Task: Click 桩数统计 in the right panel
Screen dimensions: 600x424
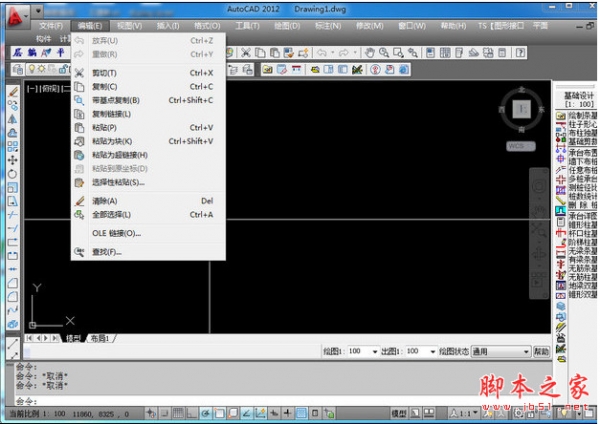Action: 582,196
